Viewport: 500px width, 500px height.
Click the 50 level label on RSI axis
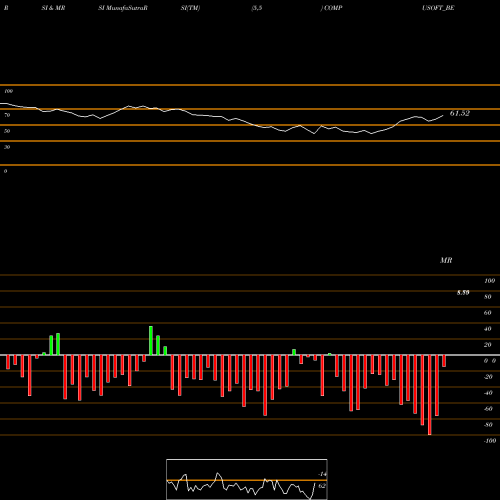point(7,131)
